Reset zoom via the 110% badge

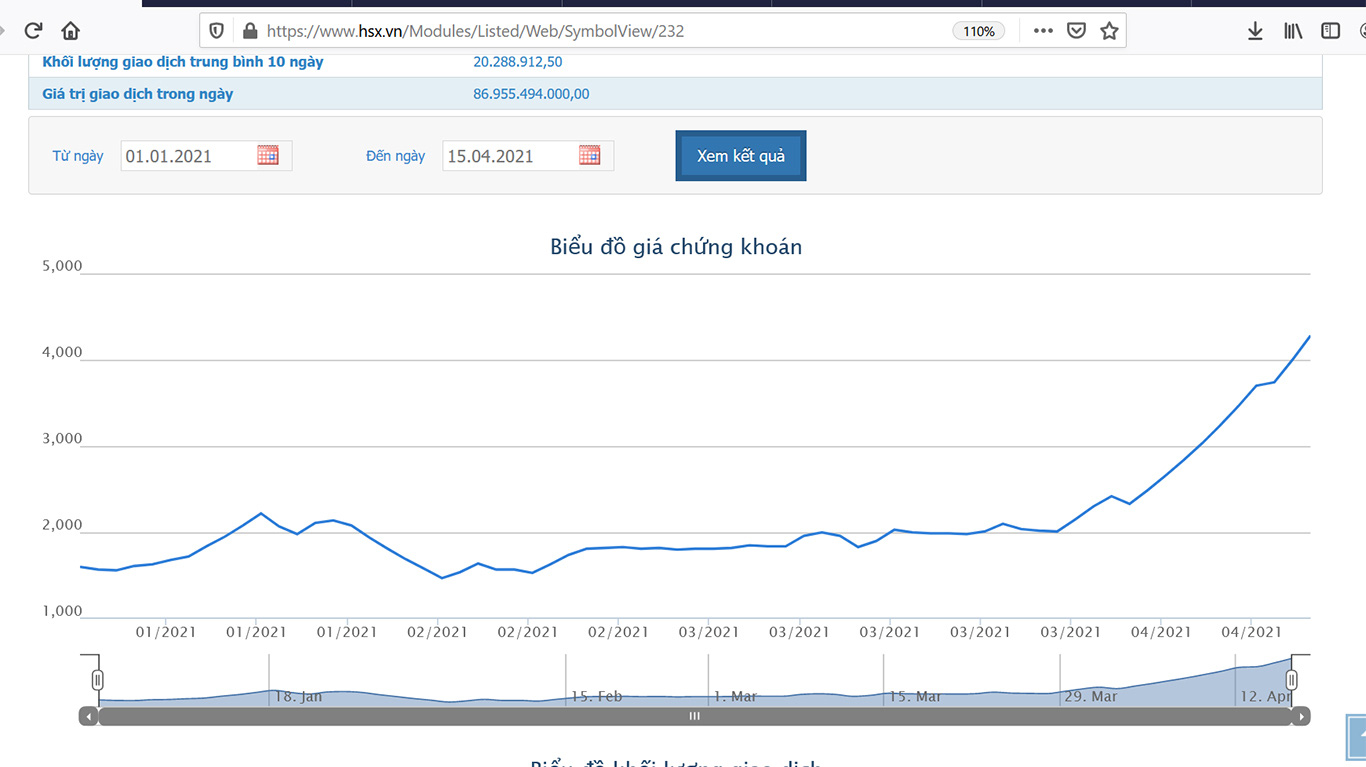point(978,31)
